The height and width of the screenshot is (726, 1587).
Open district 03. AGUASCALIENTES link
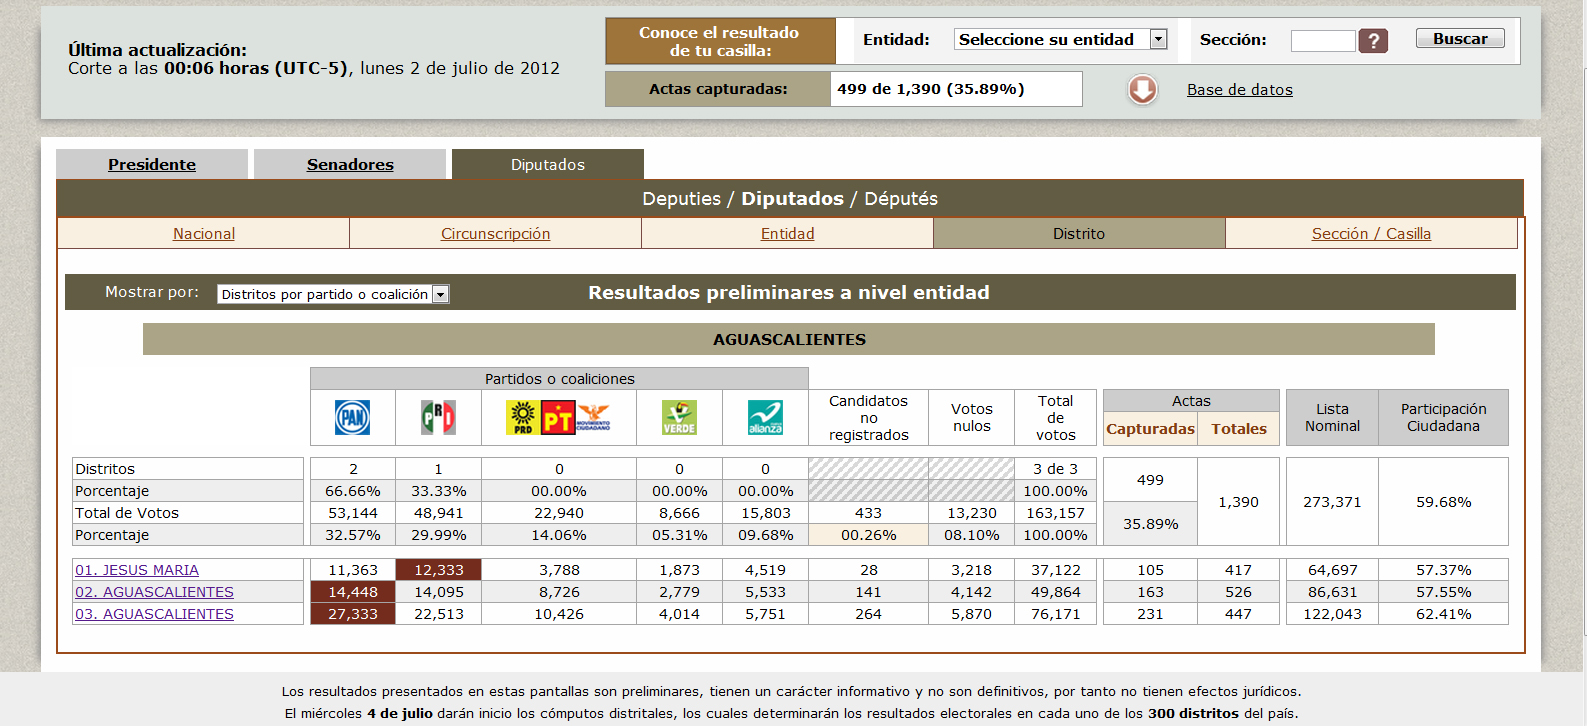point(154,614)
